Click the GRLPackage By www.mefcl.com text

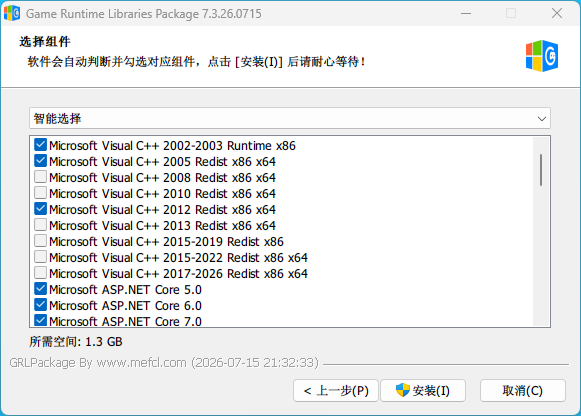(x=164, y=362)
